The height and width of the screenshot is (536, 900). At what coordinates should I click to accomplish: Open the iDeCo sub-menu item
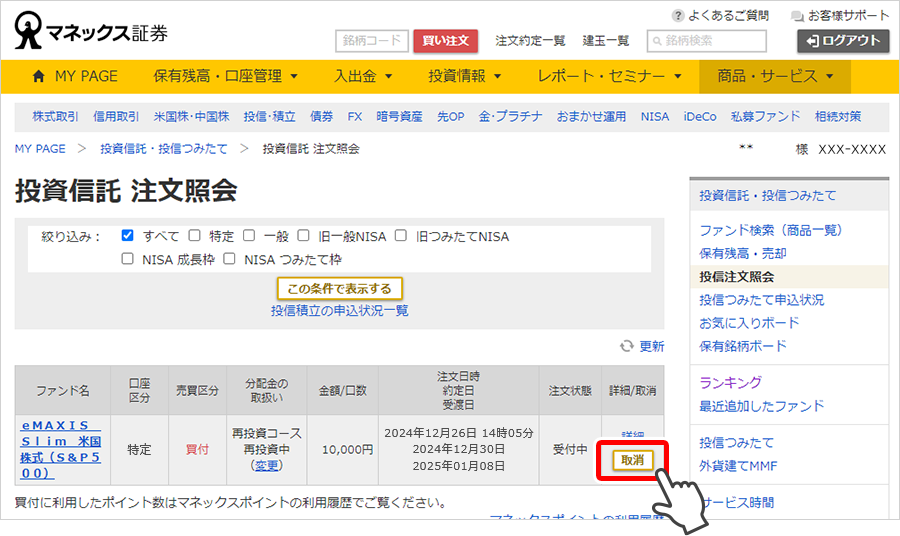[700, 116]
